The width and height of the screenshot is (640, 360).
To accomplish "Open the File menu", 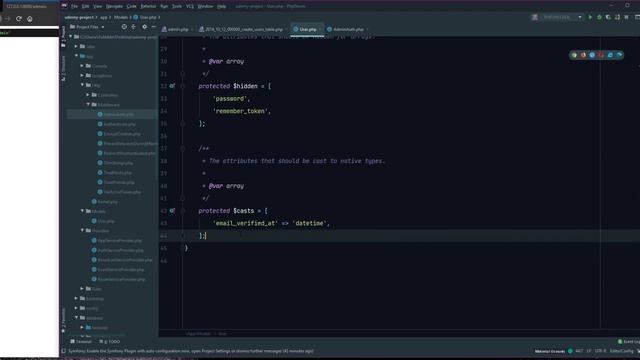I will tap(74, 7).
